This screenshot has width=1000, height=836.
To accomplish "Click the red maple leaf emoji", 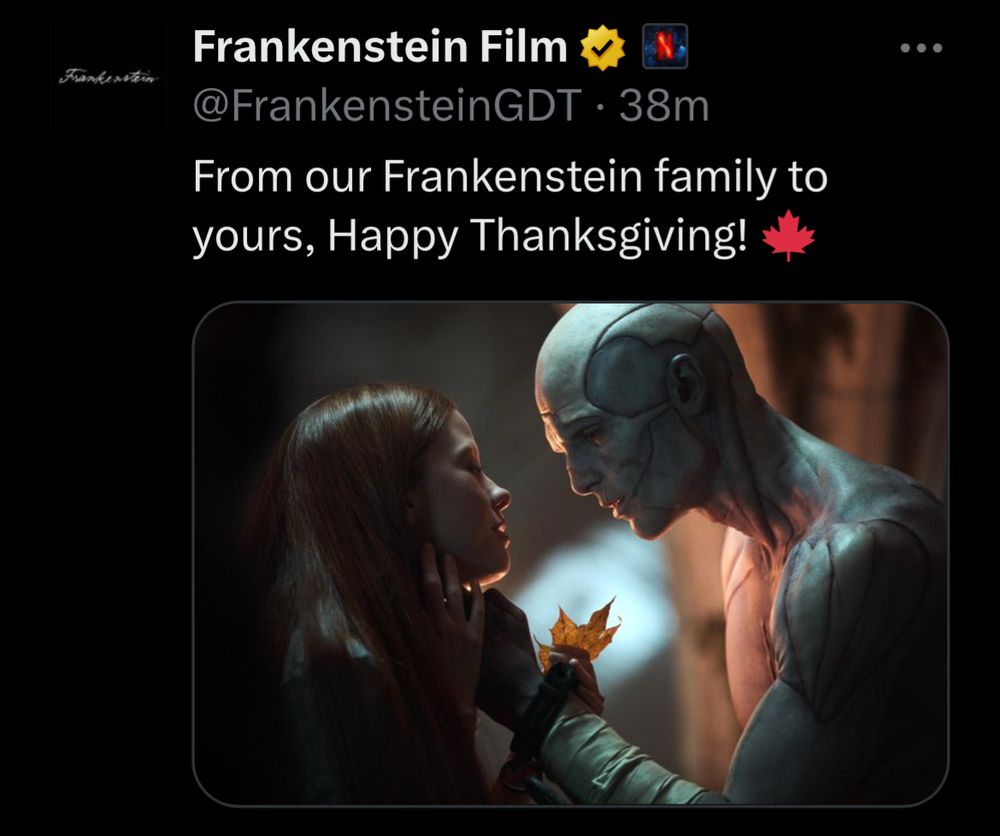I will (x=788, y=235).
